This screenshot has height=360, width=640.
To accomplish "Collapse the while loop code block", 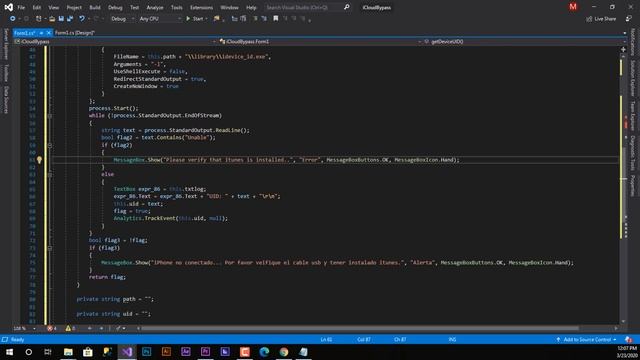I will click(x=50, y=116).
